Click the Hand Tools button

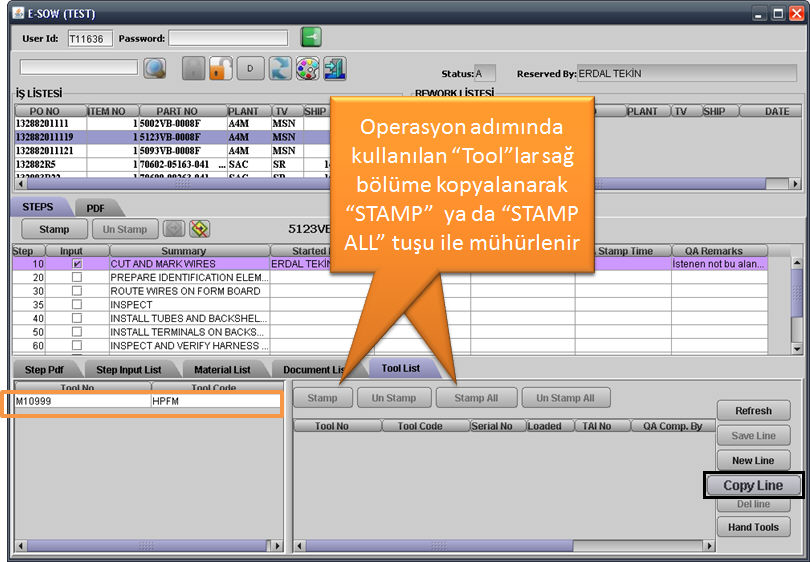tap(754, 527)
